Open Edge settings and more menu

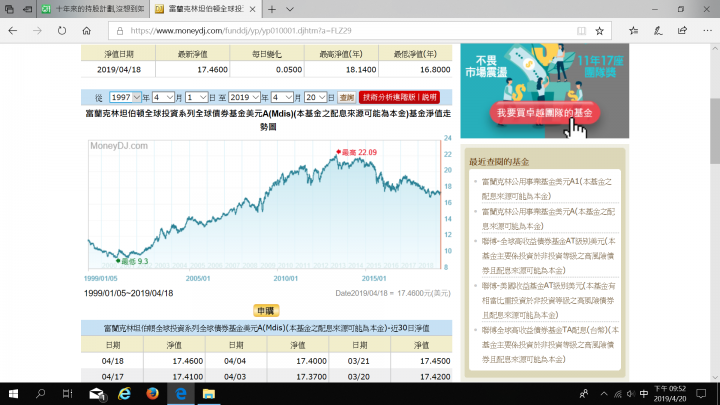(707, 31)
